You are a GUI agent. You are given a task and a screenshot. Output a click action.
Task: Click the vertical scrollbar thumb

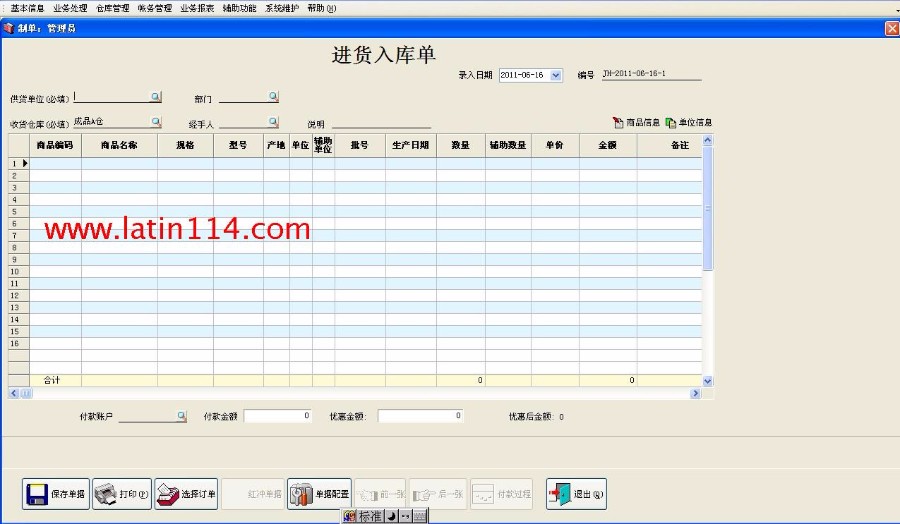pos(708,208)
